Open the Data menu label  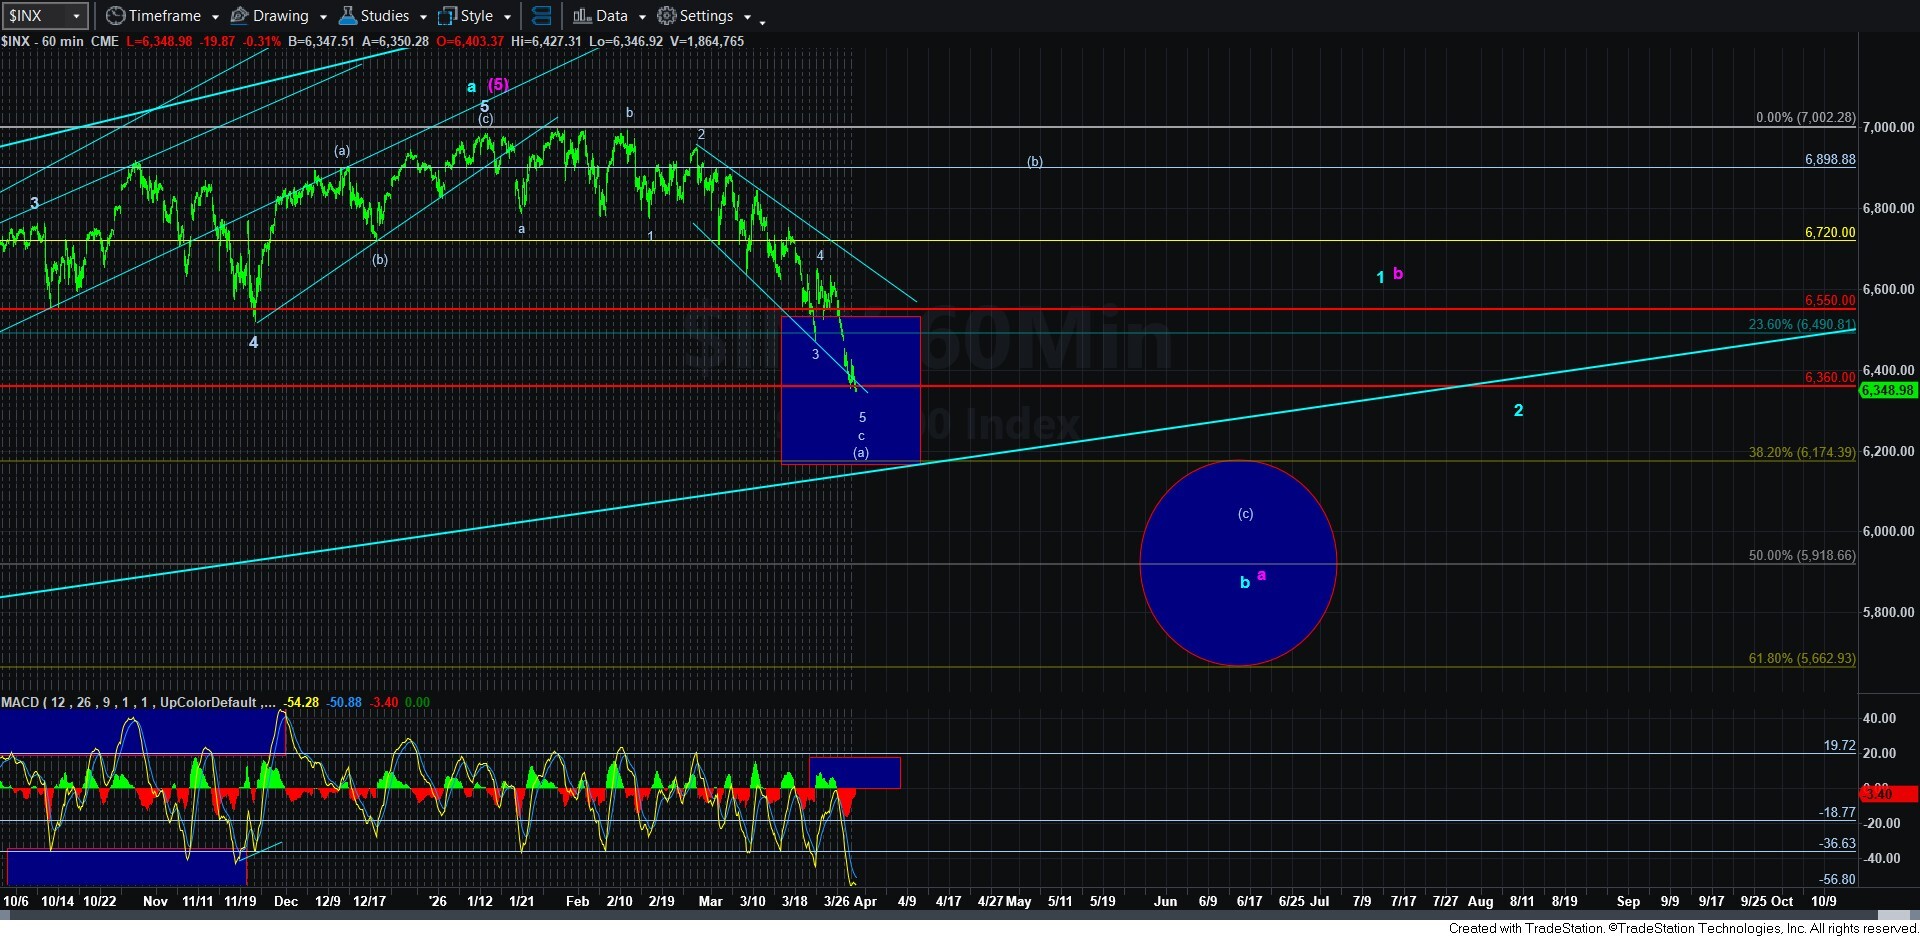coord(612,16)
